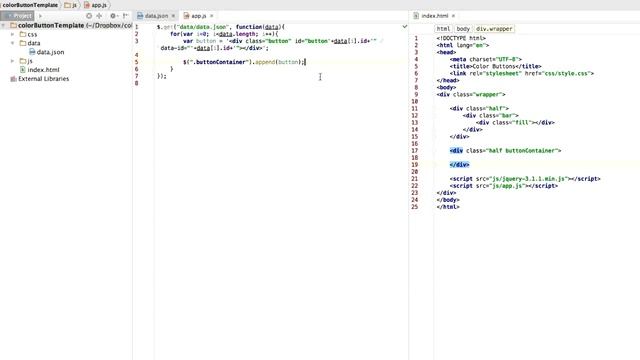Image resolution: width=640 pixels, height=360 pixels.
Task: Select the colorButtonTemplate root folder
Action: 71,25
